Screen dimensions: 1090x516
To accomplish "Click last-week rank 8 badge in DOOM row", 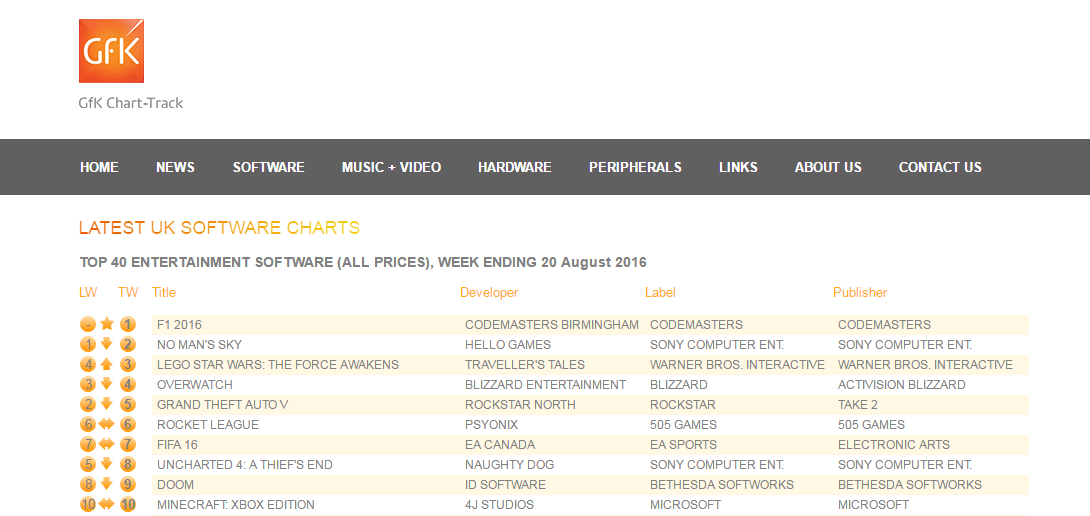I will tap(88, 485).
